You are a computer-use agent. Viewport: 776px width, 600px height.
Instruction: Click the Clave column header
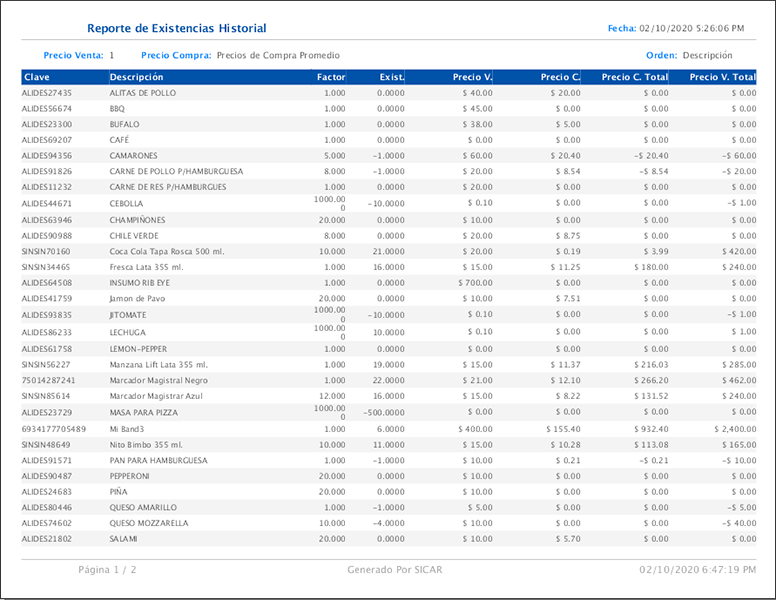click(36, 77)
